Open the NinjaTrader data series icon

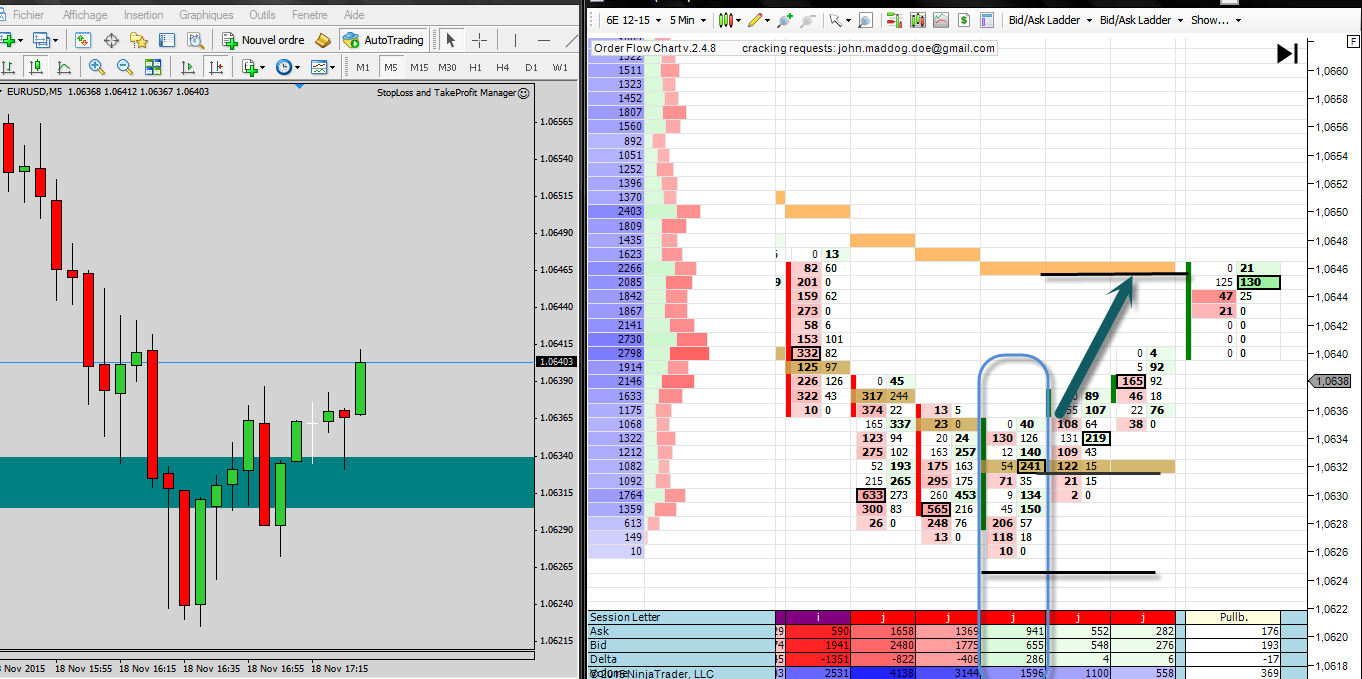click(x=917, y=19)
